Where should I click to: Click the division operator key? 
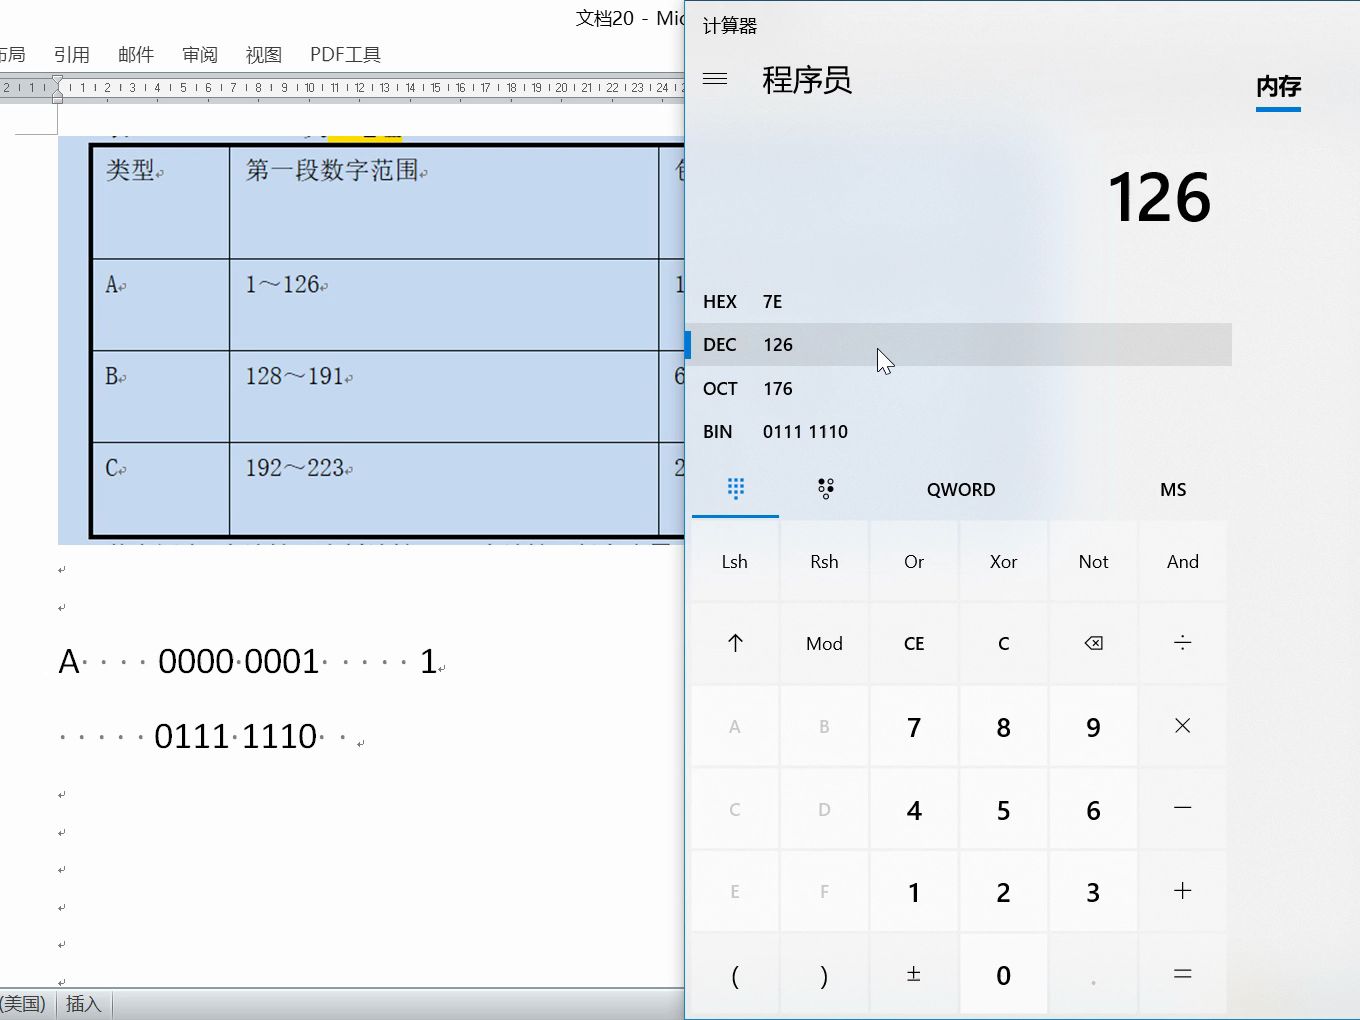[1182, 643]
